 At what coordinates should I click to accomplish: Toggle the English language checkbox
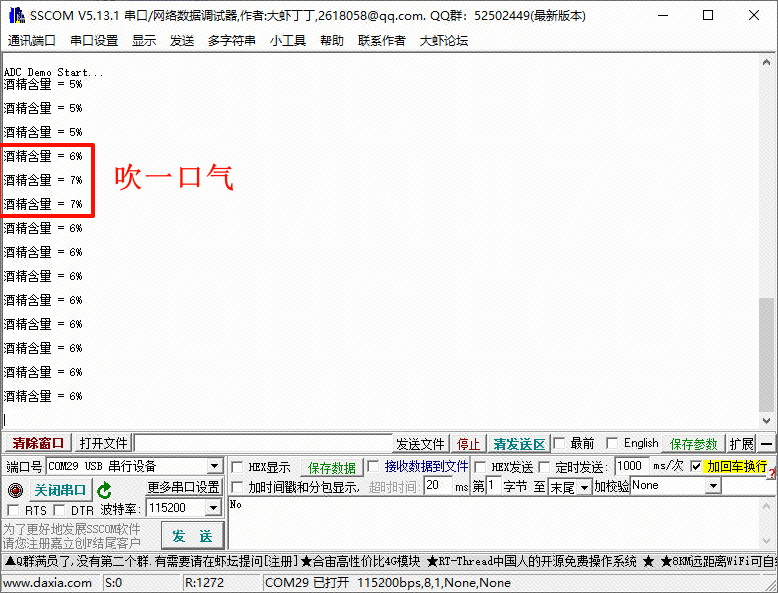(x=612, y=443)
